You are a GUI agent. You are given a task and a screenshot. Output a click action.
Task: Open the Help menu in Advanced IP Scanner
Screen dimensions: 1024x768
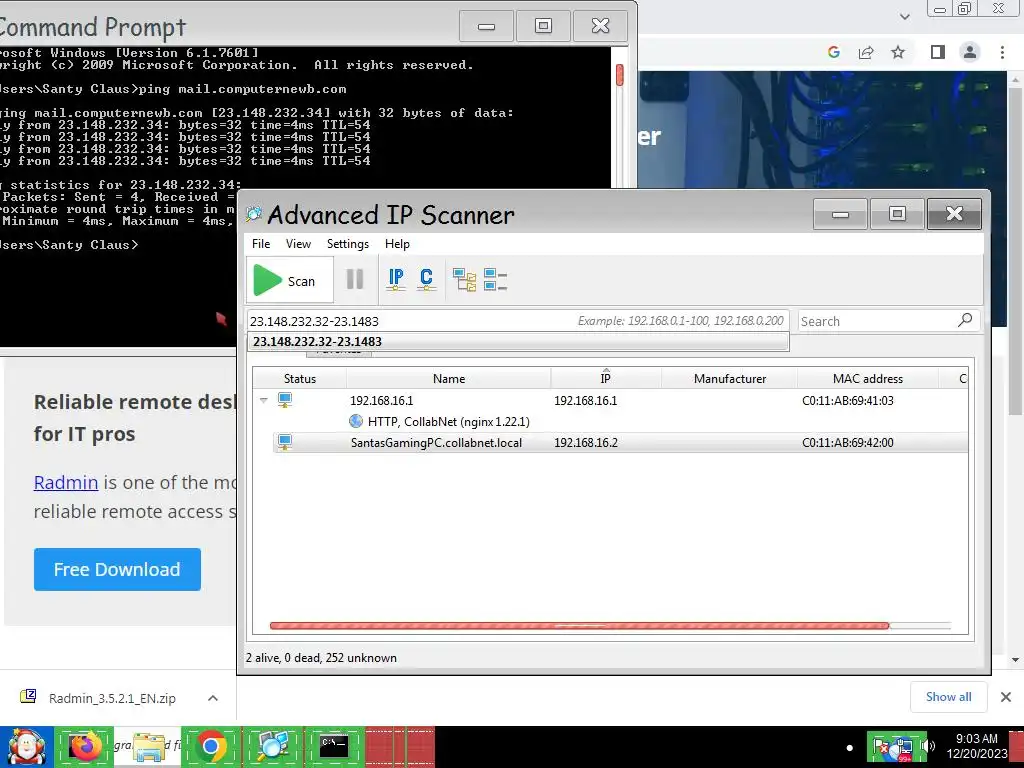[x=396, y=244]
